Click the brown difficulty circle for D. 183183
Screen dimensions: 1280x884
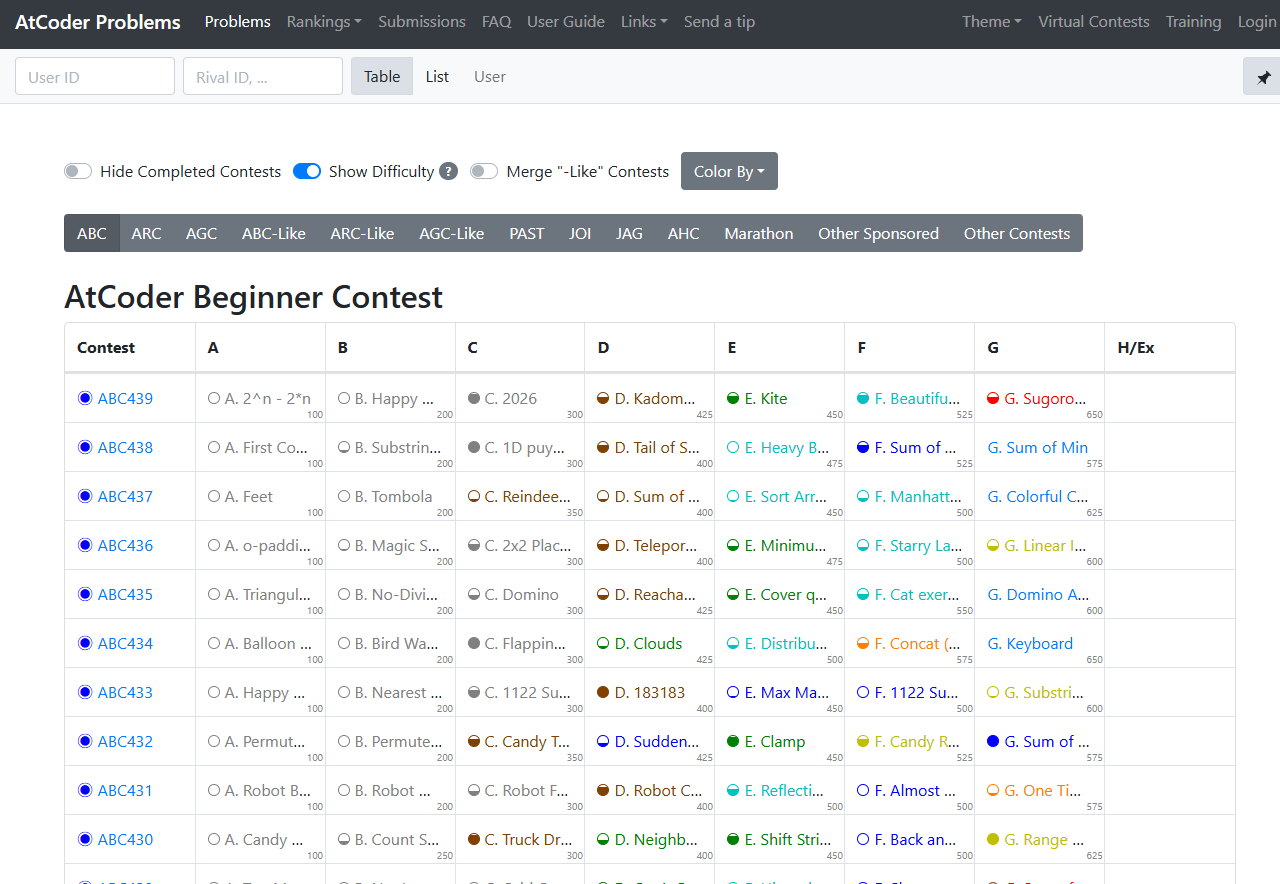[603, 692]
